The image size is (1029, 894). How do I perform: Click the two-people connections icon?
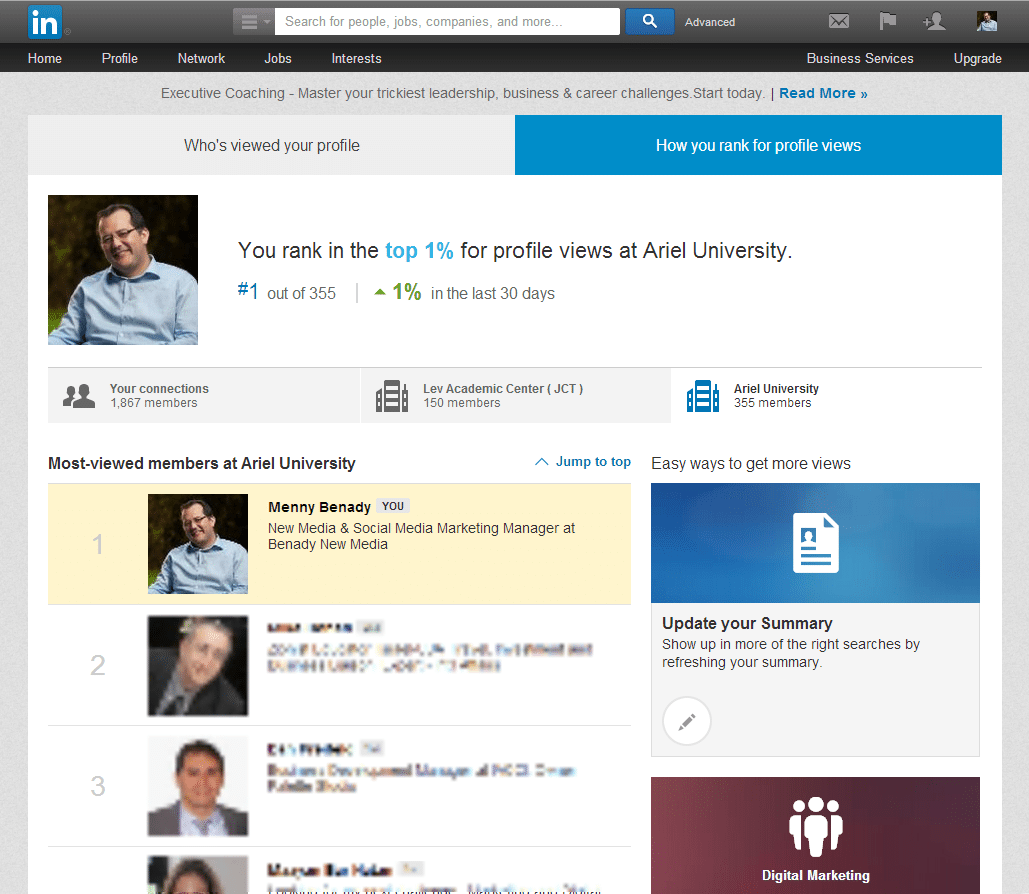(79, 396)
